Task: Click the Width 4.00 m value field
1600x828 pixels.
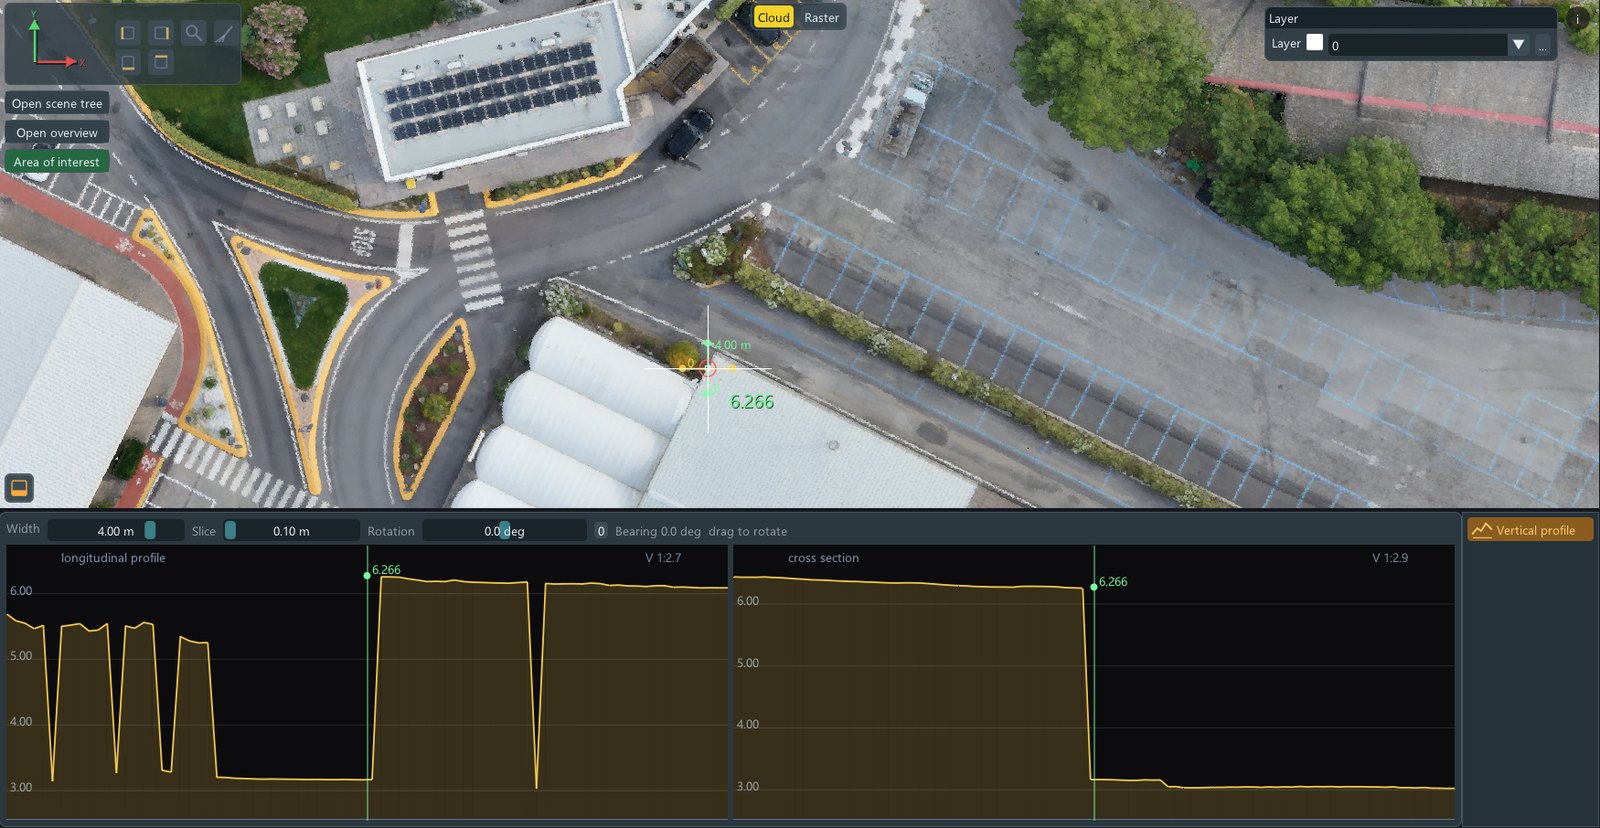Action: [x=116, y=531]
